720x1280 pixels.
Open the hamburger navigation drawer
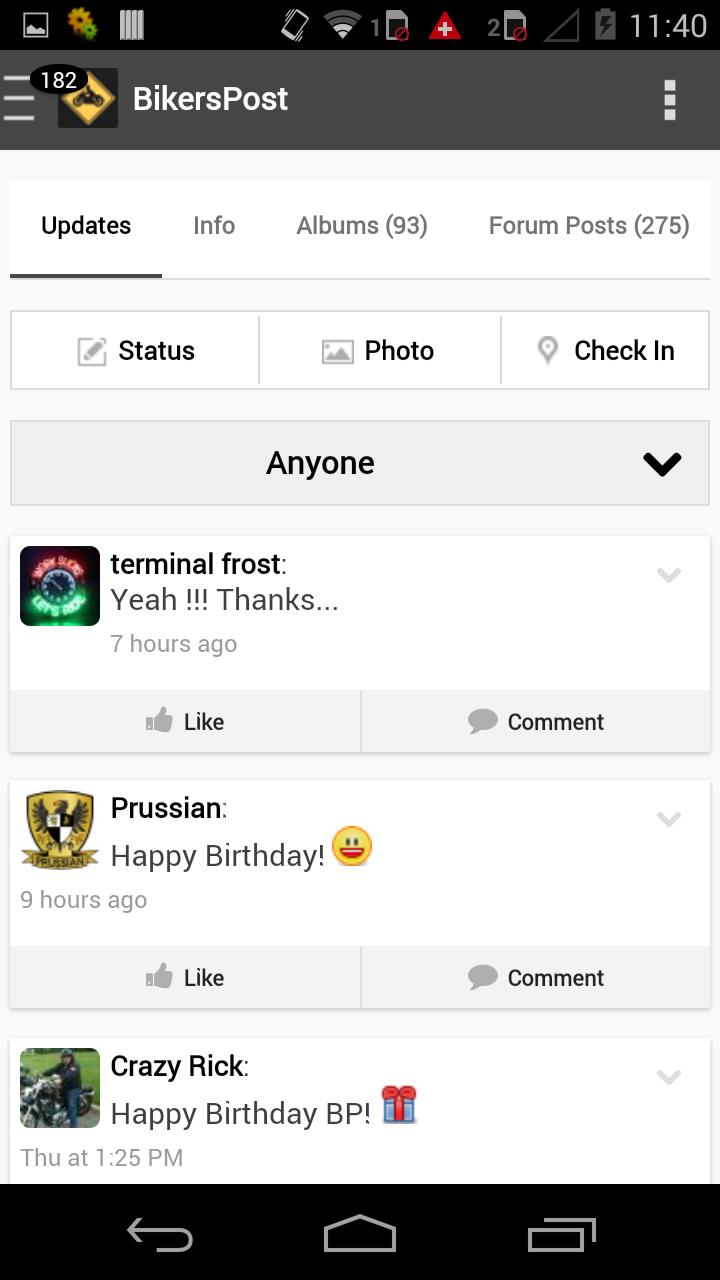(19, 99)
